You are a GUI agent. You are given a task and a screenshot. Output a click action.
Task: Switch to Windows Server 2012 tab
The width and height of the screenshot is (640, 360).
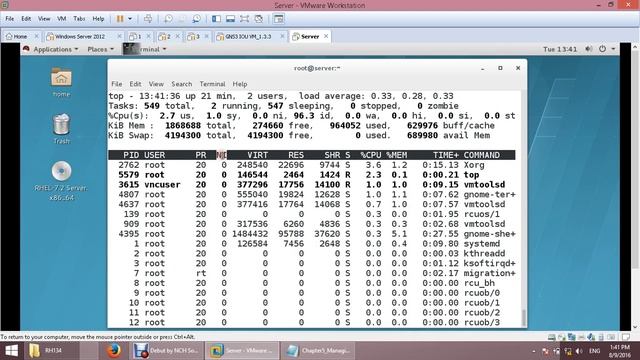click(x=80, y=36)
